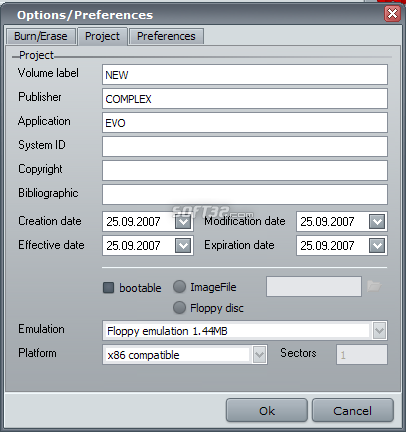Screen dimensions: 406x432
Task: Click the Publisher field containing COMPLEX
Action: coord(245,99)
